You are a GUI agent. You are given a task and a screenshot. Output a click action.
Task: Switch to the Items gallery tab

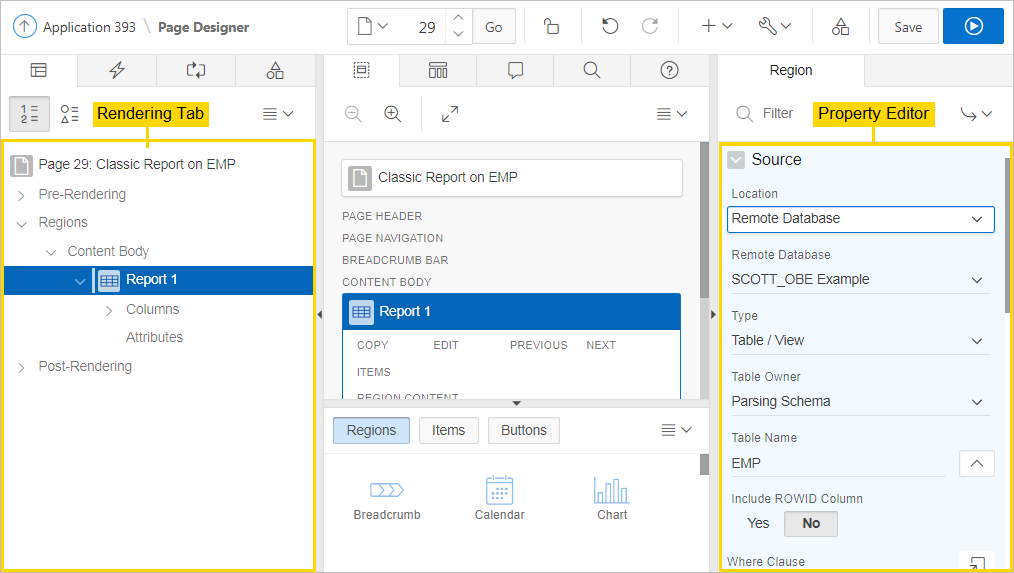(448, 430)
